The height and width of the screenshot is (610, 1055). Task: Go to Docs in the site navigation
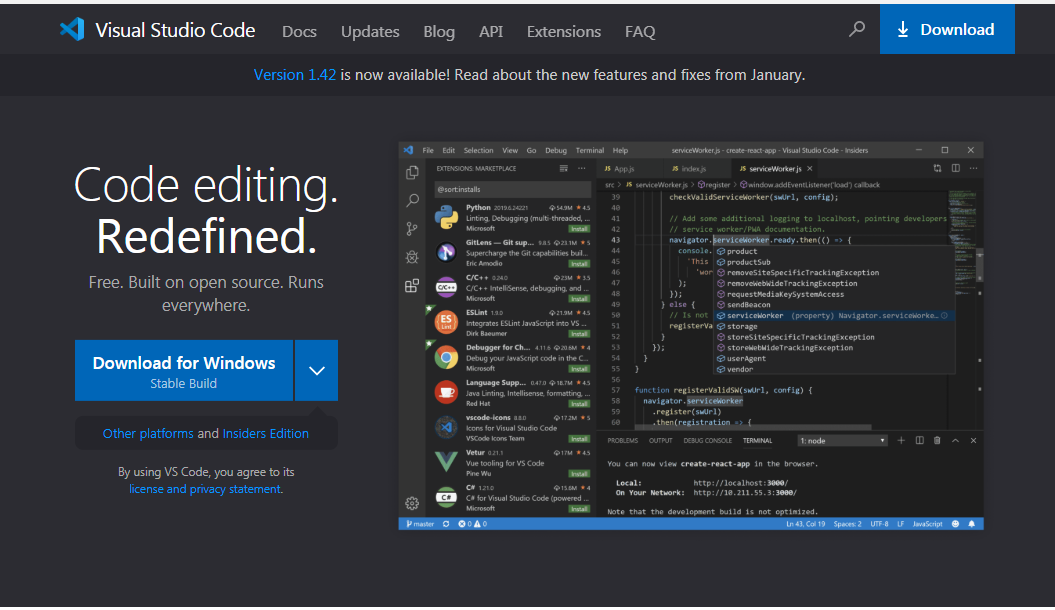pos(299,31)
